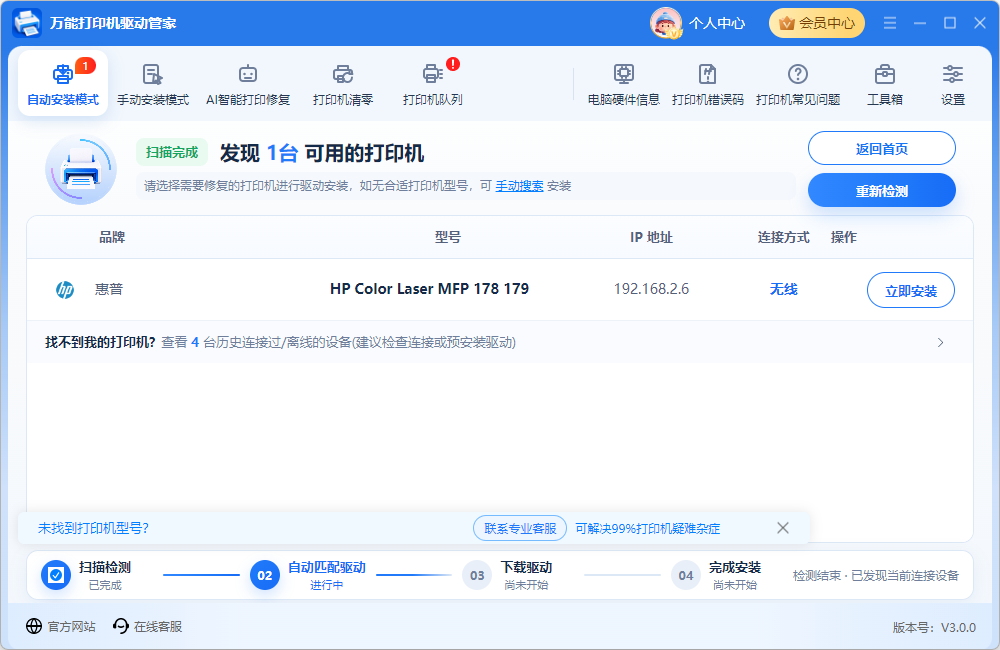Screen dimensions: 1000x650
Task: Click 返回首页 button
Action: pos(881,149)
